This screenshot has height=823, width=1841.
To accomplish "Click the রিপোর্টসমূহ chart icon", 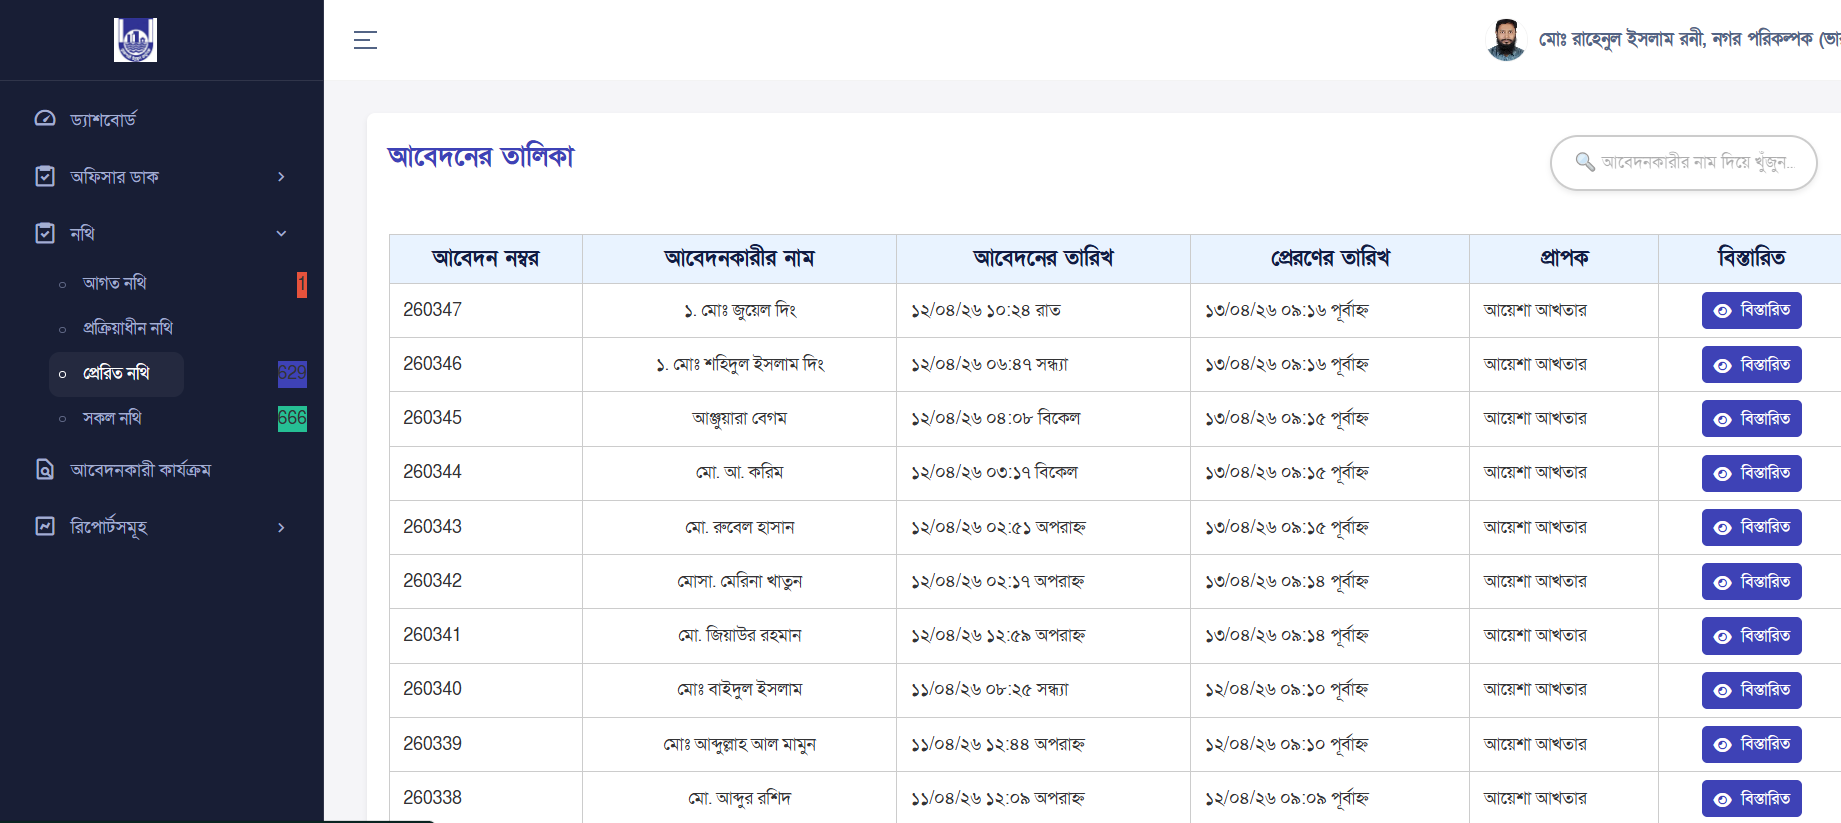I will [45, 526].
